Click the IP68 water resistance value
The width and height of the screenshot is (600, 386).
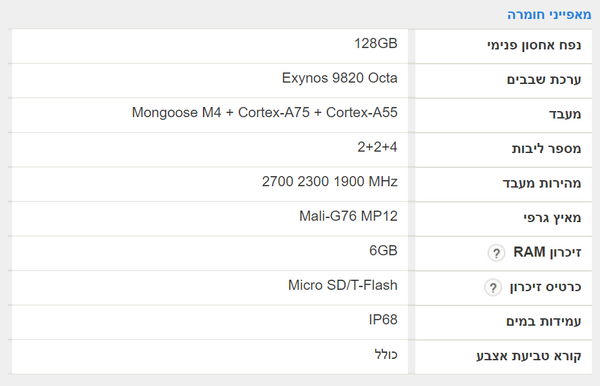coord(383,319)
